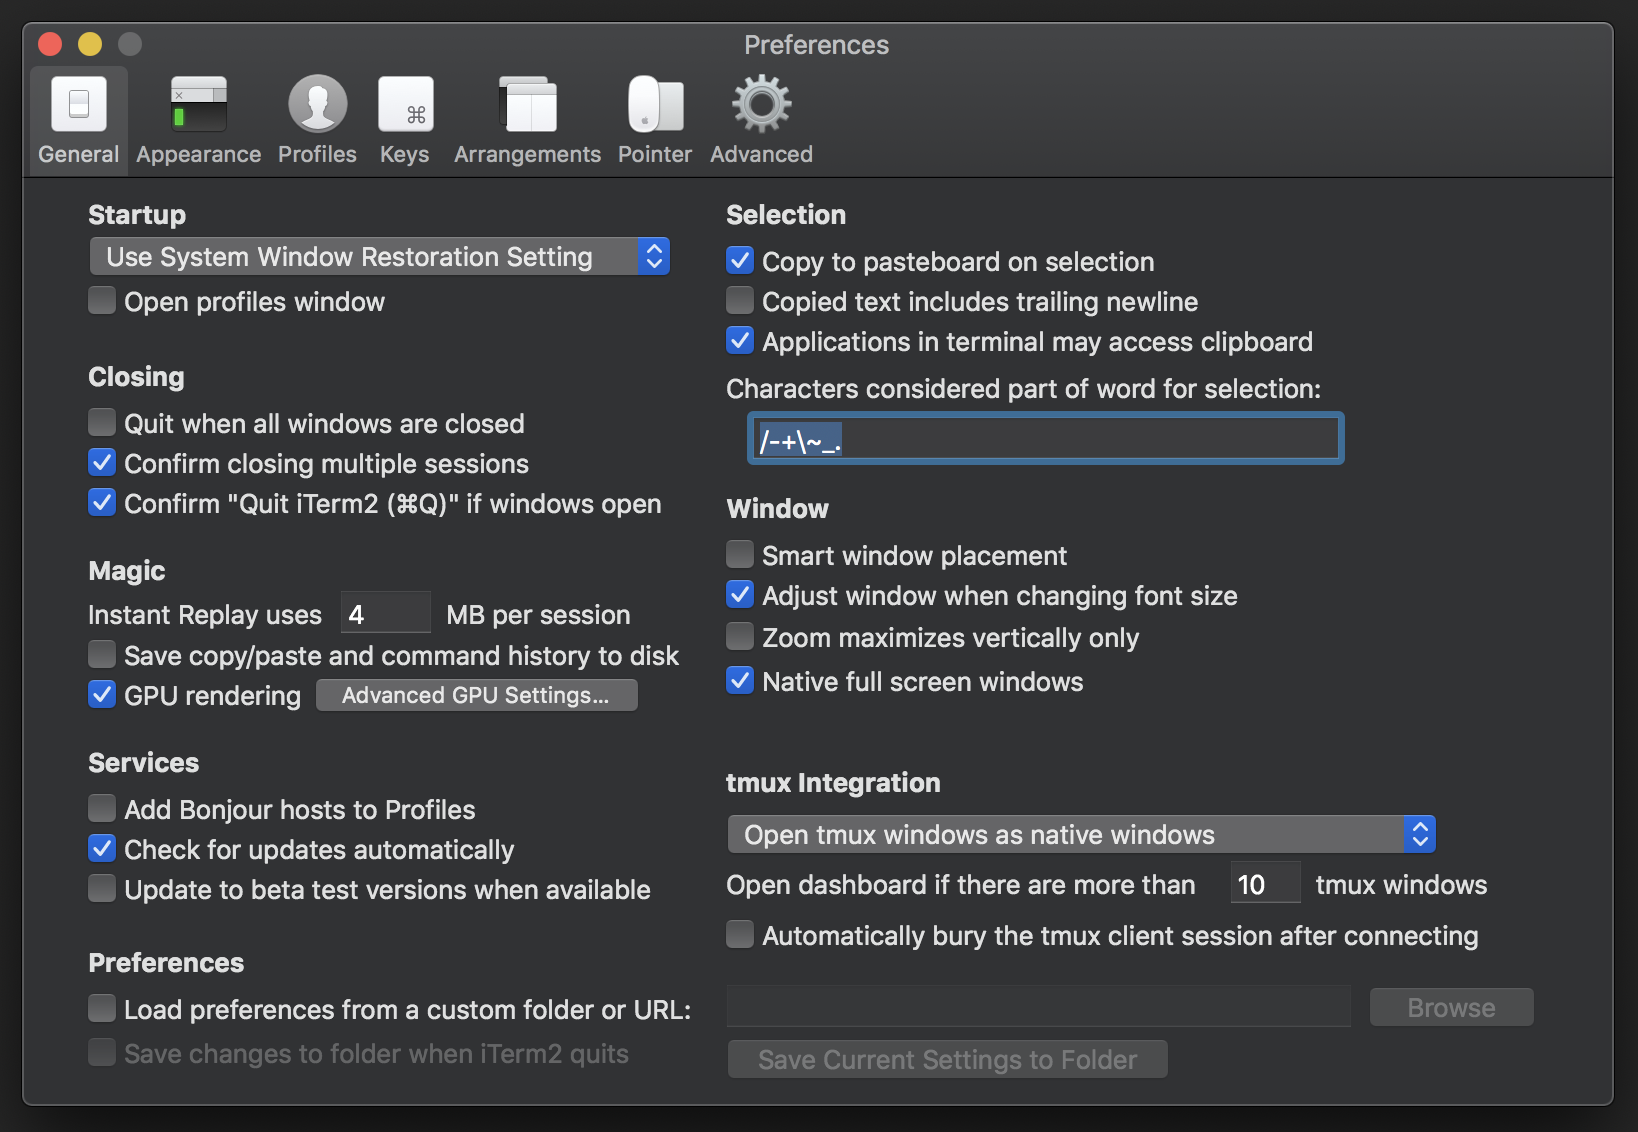This screenshot has height=1132, width=1638.
Task: Expand the Startup window restoration dropdown
Action: [x=379, y=257]
